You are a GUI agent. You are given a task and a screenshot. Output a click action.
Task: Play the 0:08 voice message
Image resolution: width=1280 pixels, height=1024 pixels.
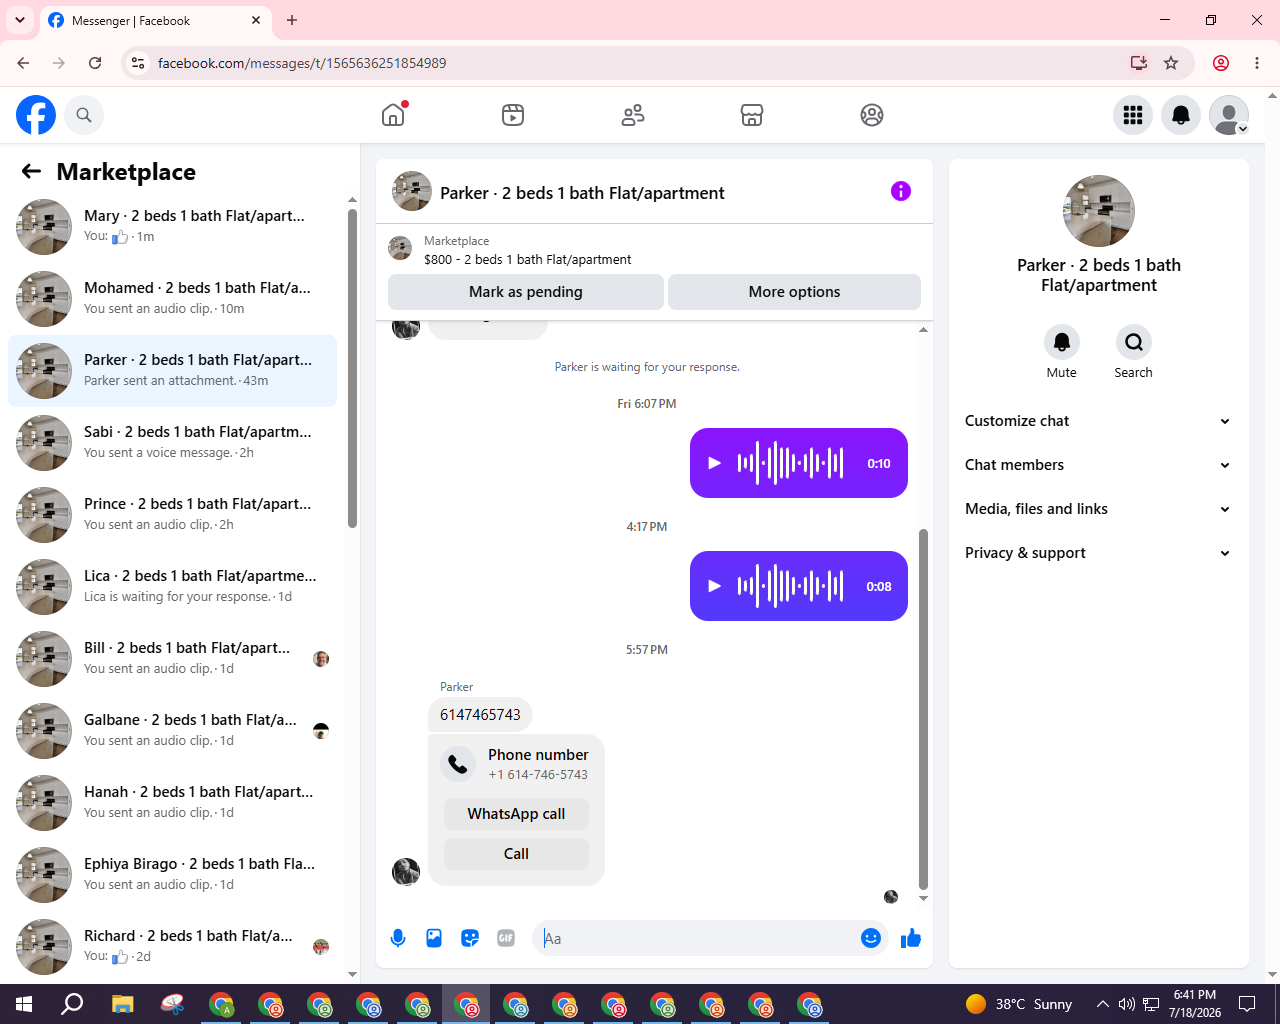(x=714, y=586)
